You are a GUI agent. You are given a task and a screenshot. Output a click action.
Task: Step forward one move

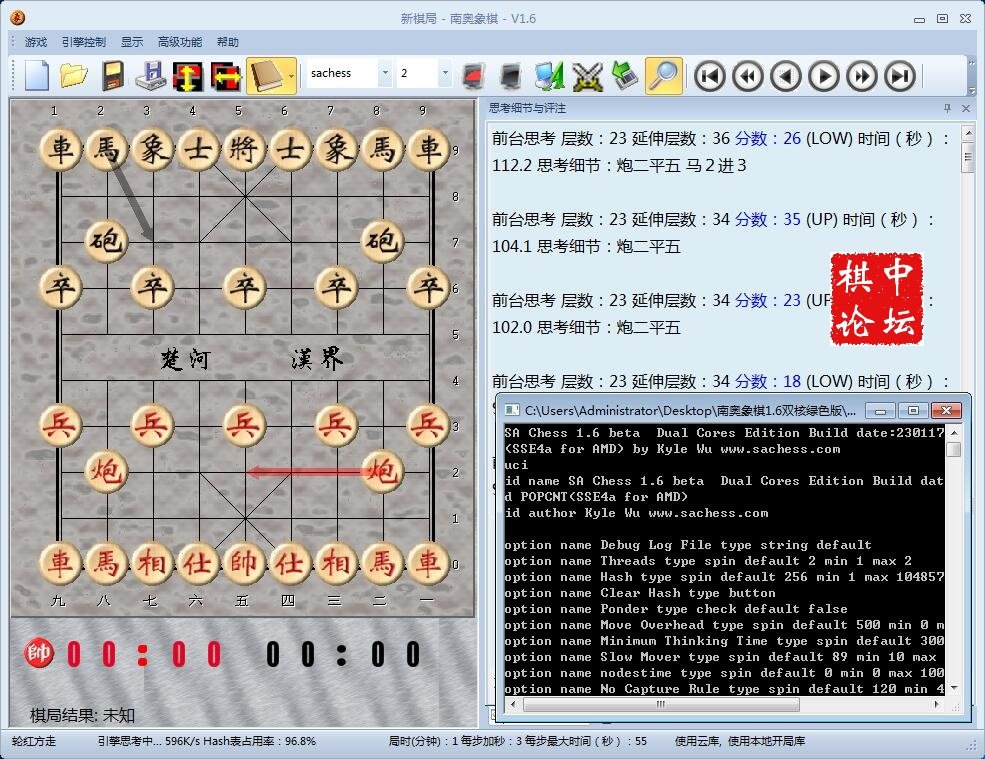824,76
